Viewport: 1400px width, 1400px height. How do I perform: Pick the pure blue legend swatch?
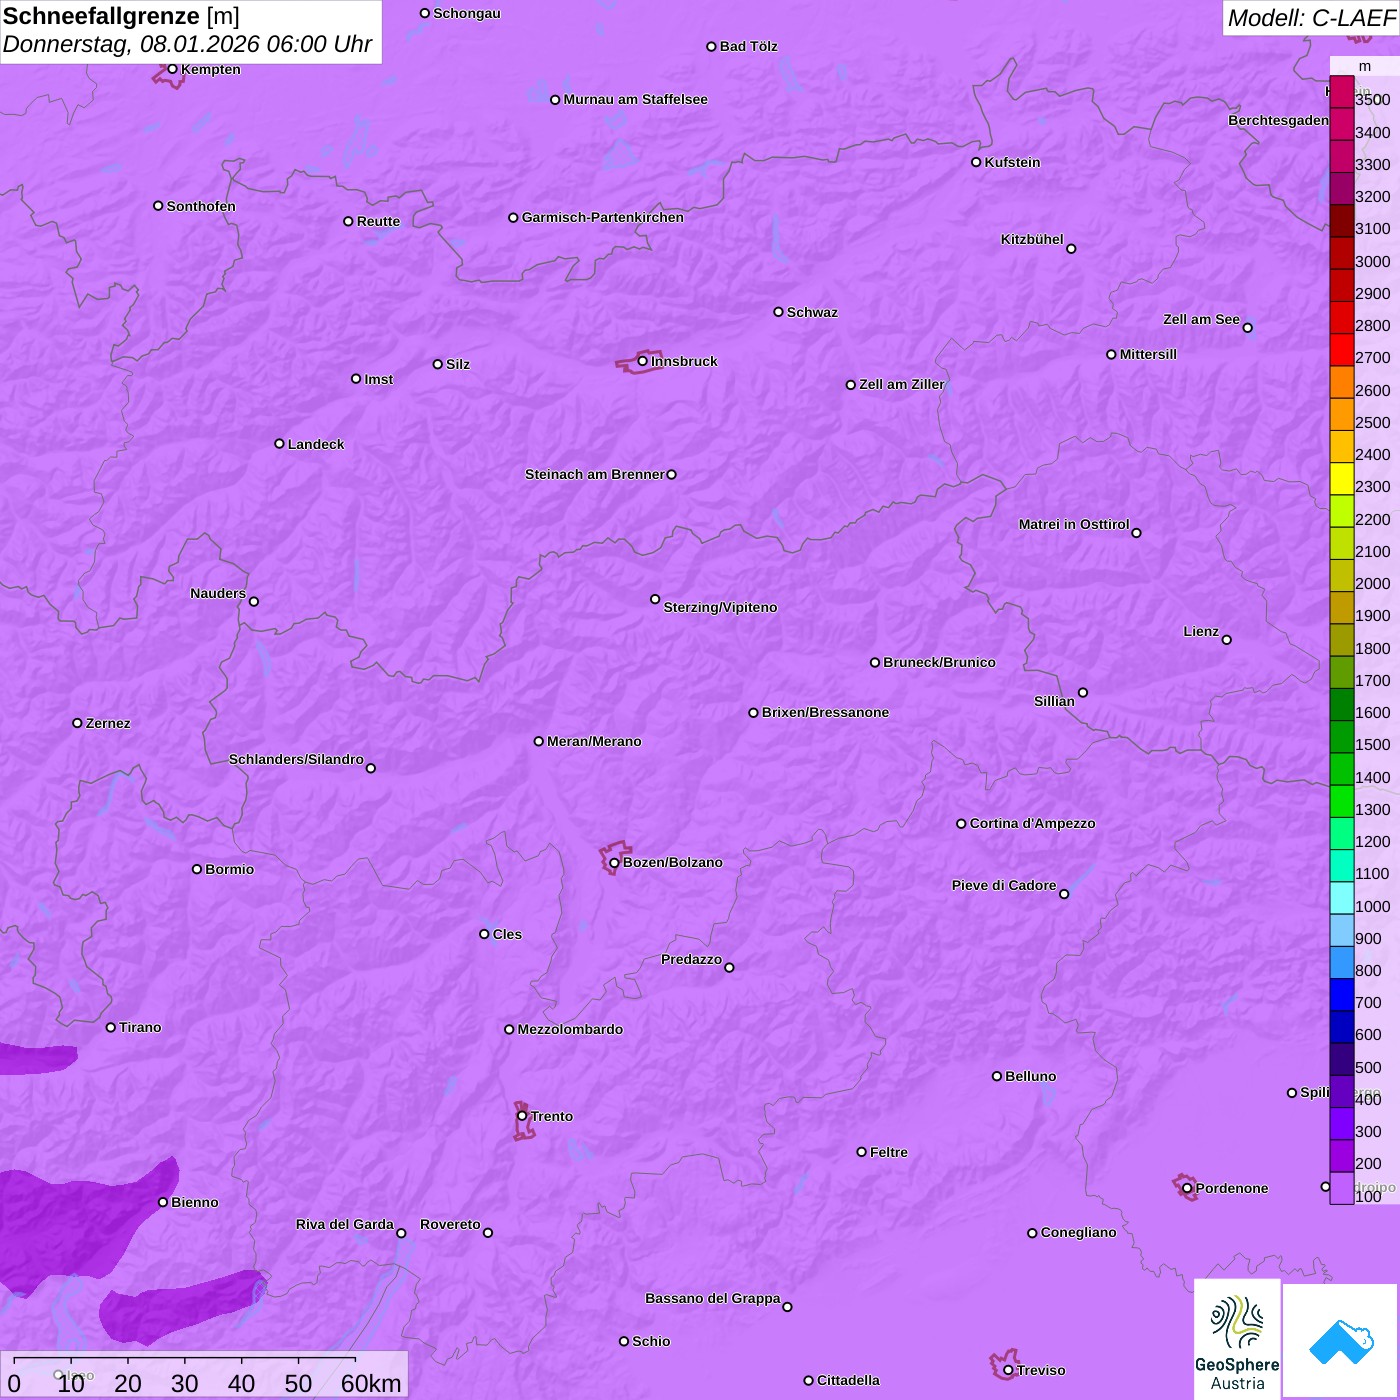[x=1342, y=995]
